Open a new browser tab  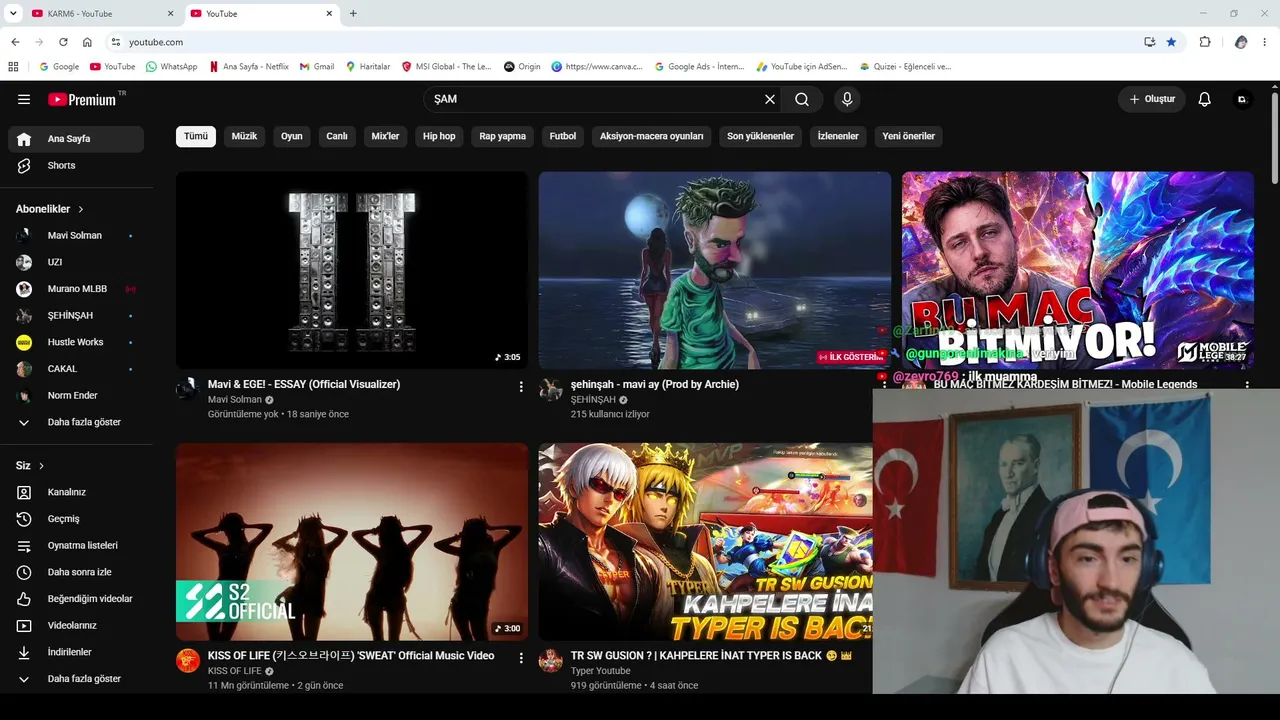click(x=353, y=13)
